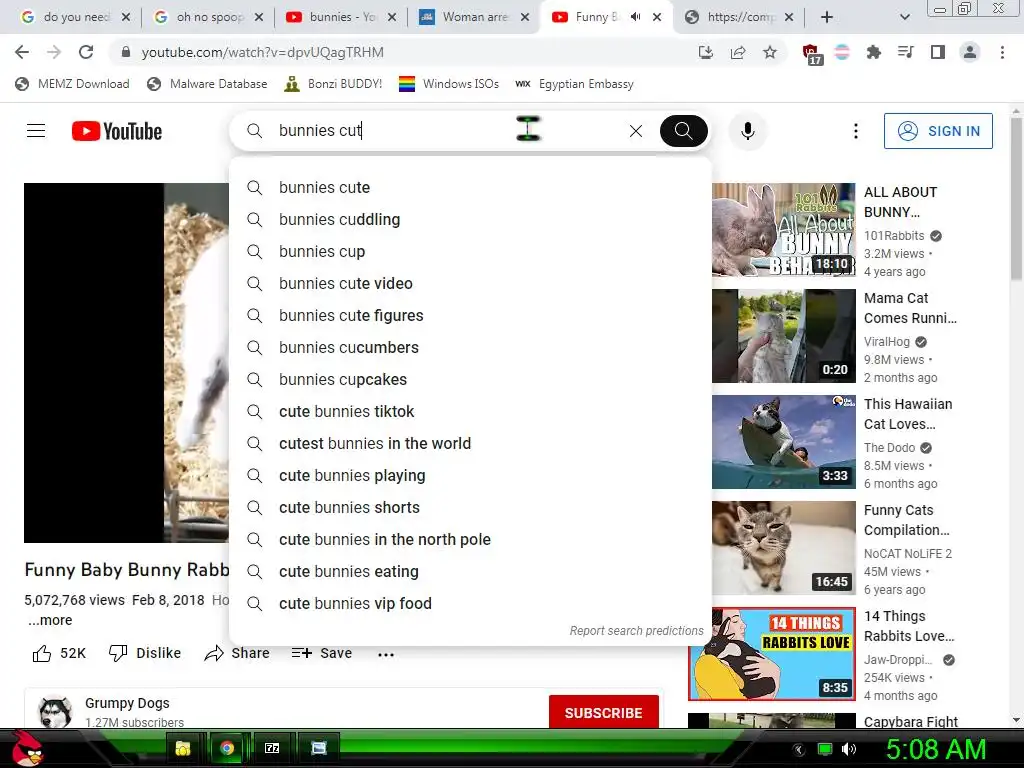Click Report search predictions link
1024x768 pixels.
pyautogui.click(x=636, y=631)
